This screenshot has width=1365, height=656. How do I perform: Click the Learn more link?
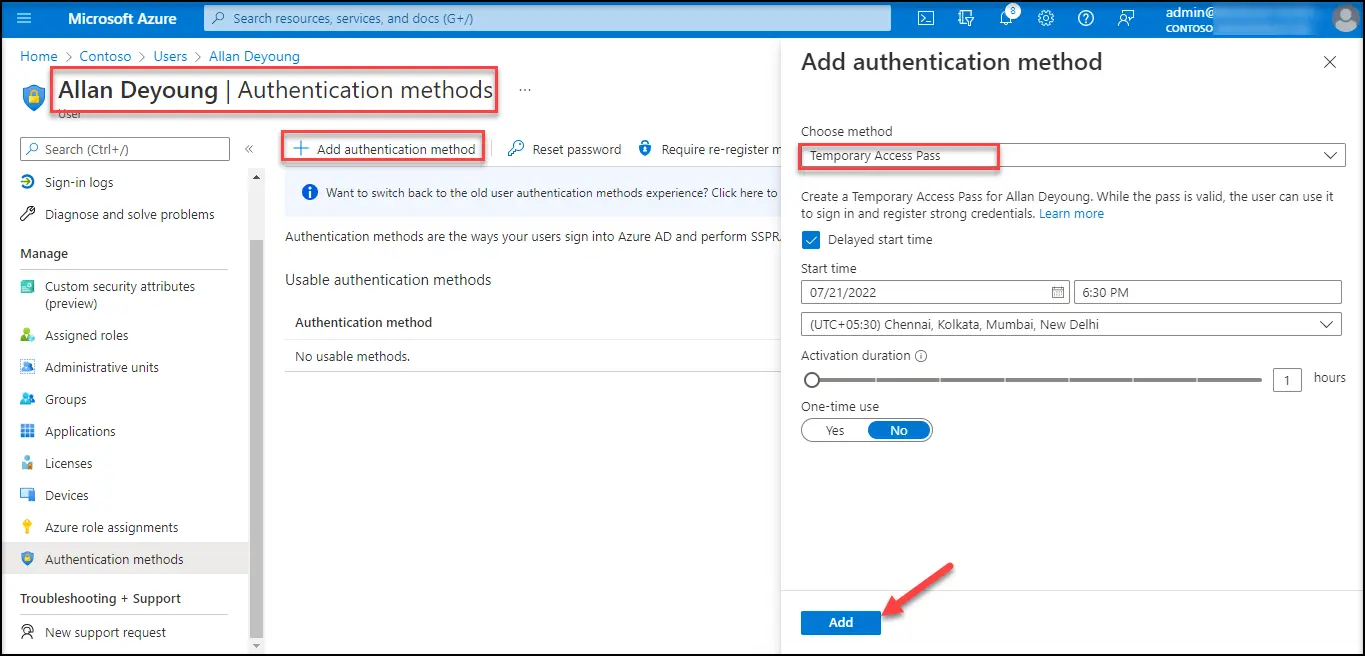(1071, 213)
